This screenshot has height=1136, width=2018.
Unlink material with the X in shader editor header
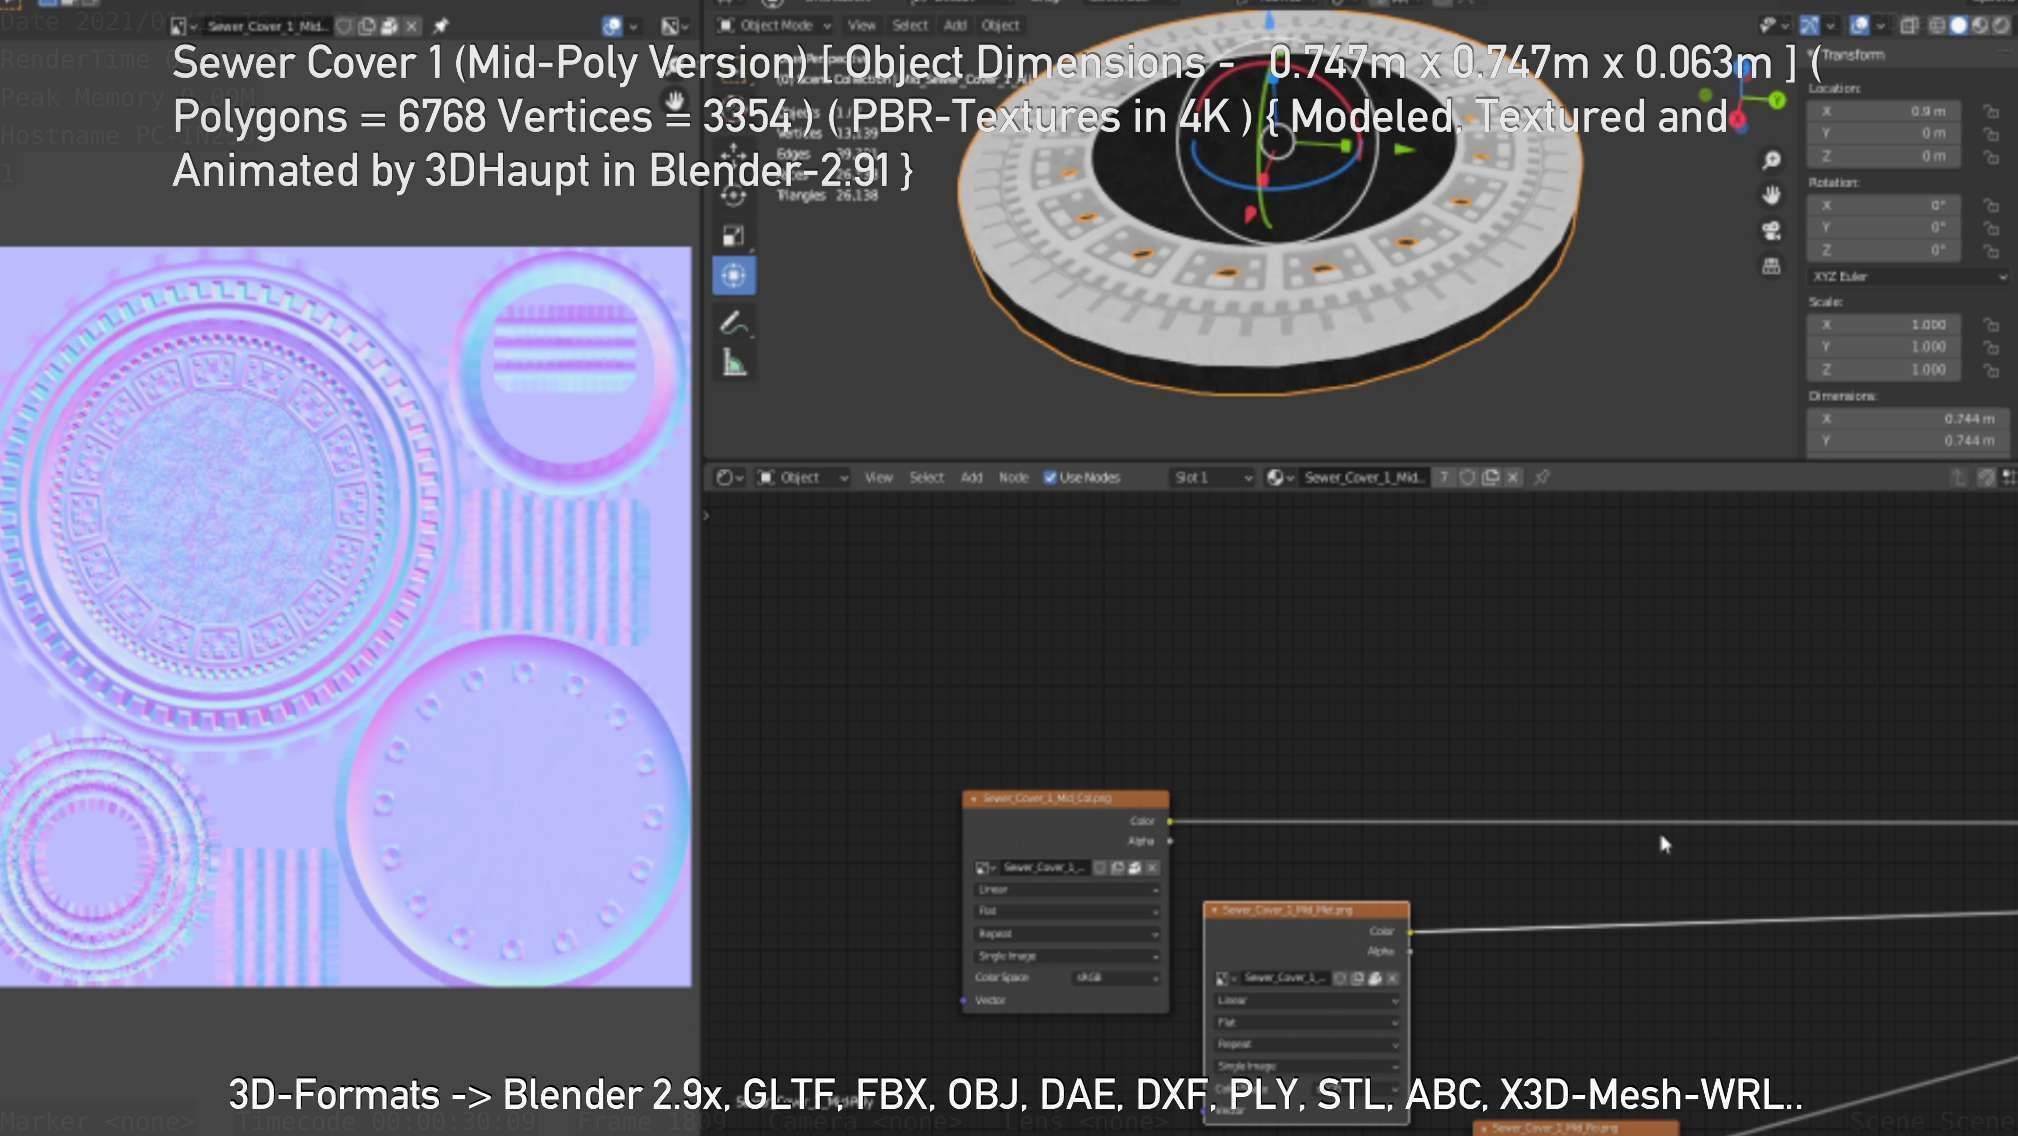click(1513, 477)
